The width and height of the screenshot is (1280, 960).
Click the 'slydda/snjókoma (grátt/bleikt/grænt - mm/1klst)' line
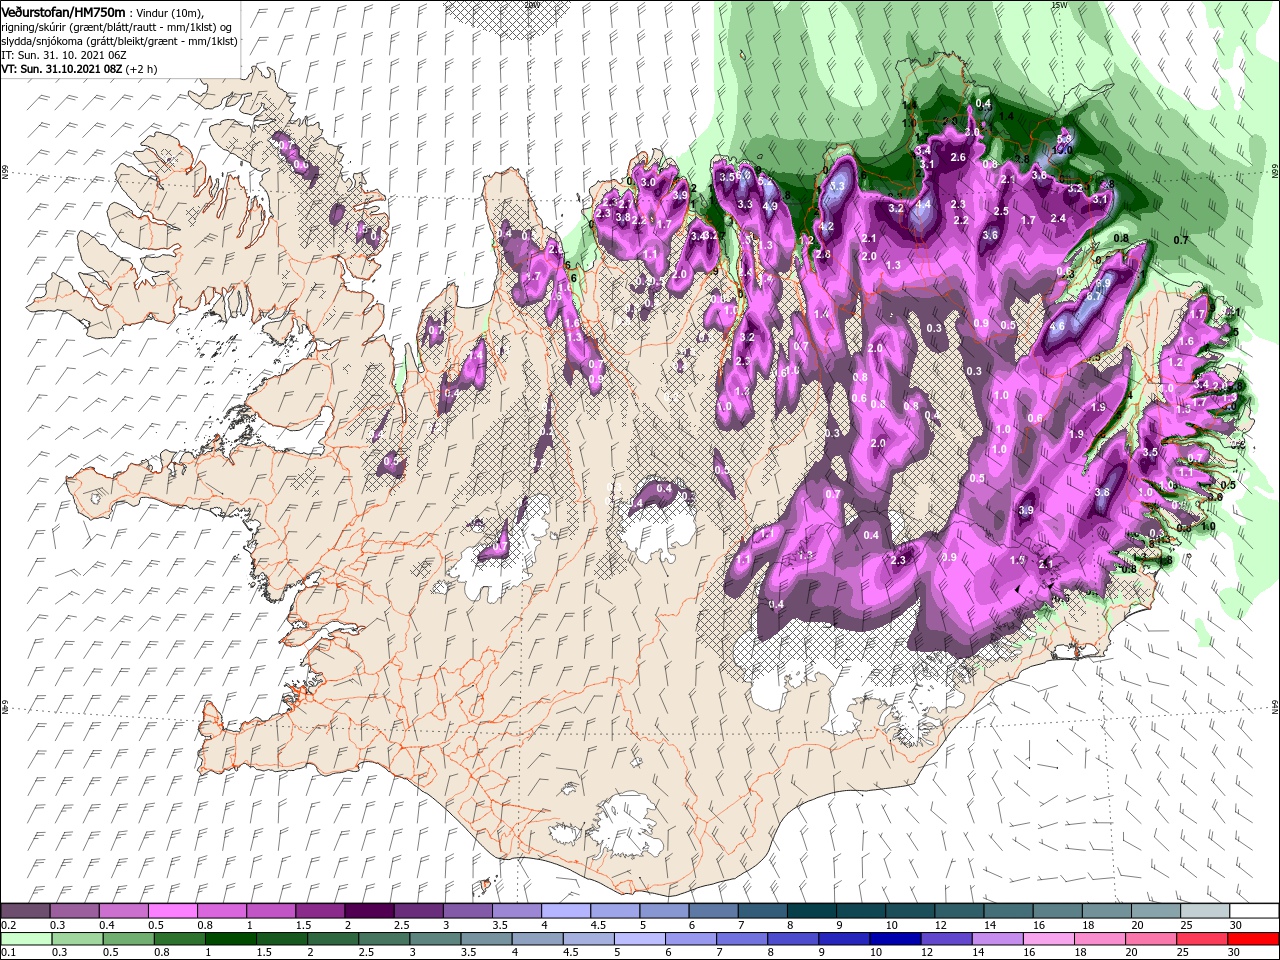coord(119,40)
